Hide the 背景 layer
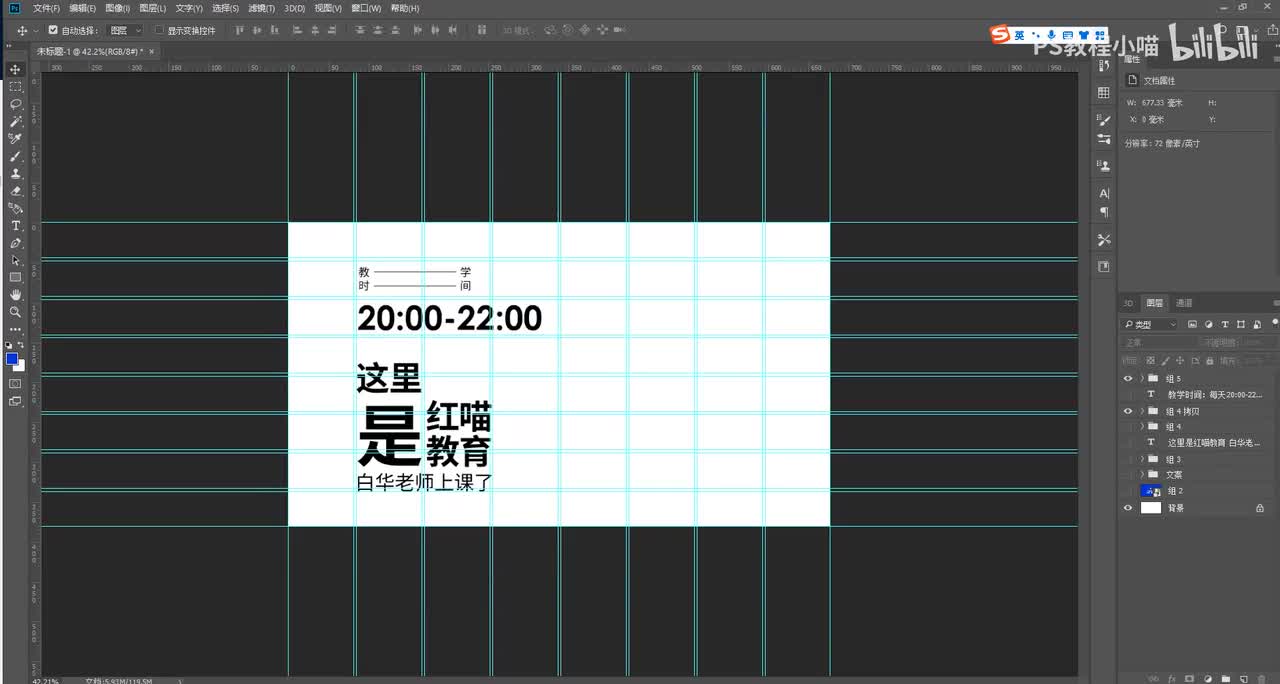The image size is (1280, 684). 1129,508
